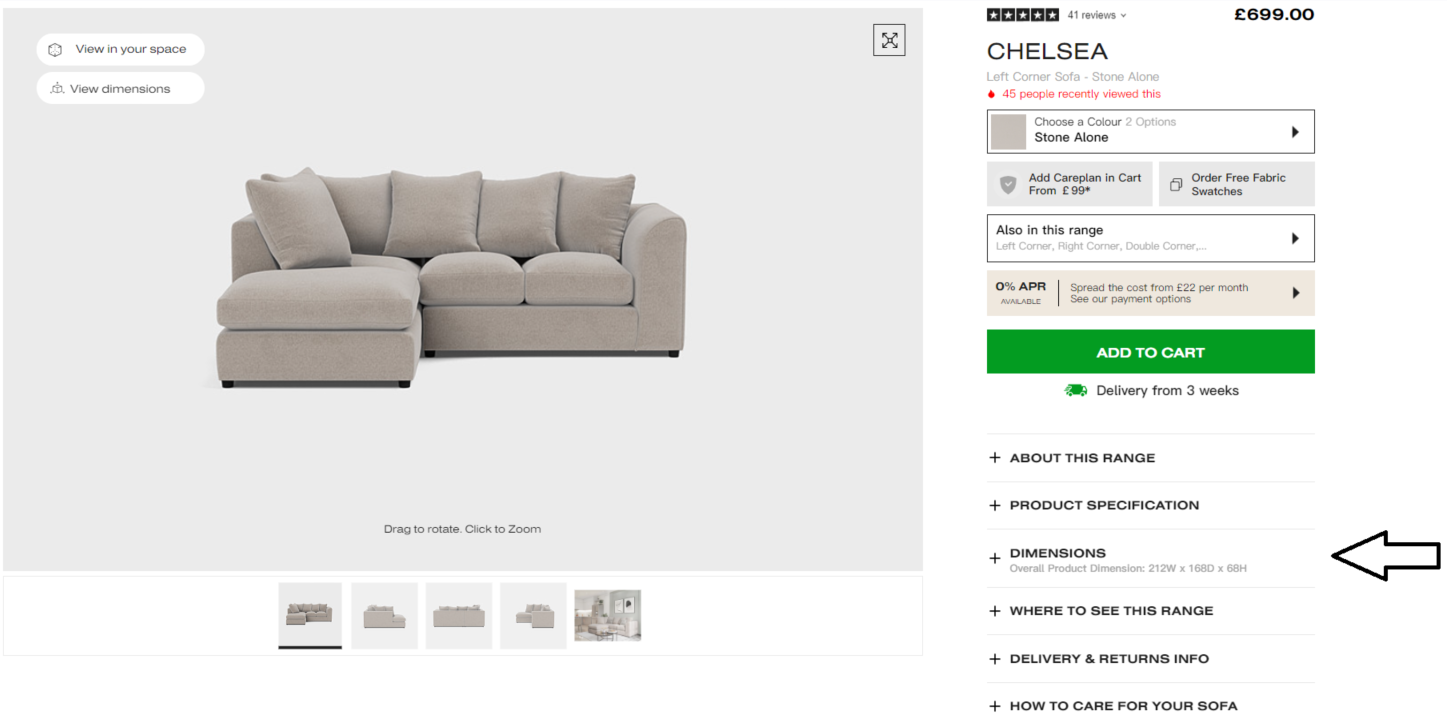Expand the 0% APR payment options
The width and height of the screenshot is (1447, 720).
1150,293
